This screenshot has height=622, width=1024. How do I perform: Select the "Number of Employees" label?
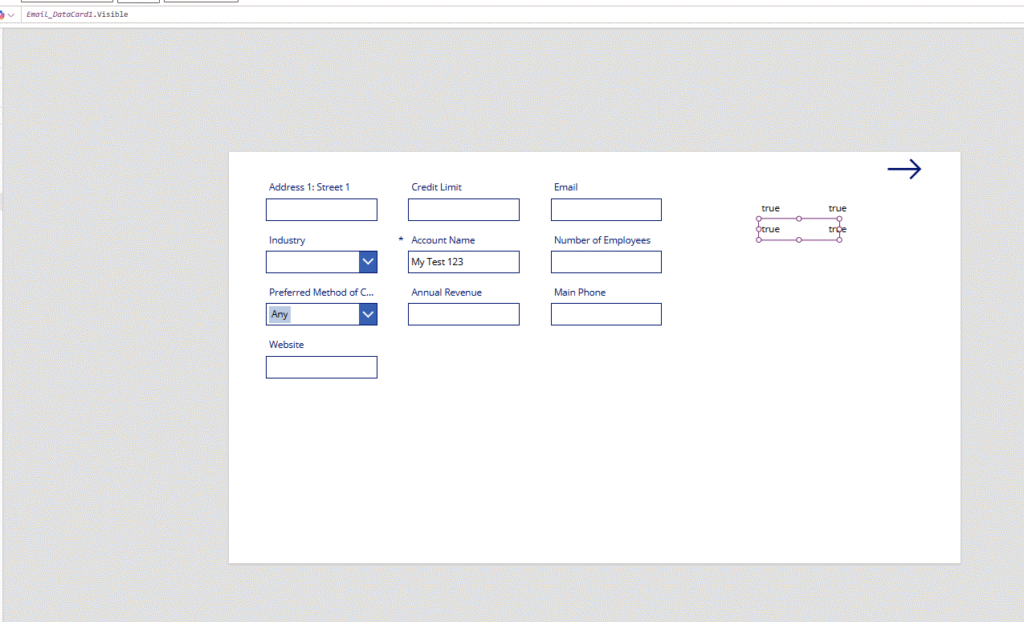tap(602, 240)
